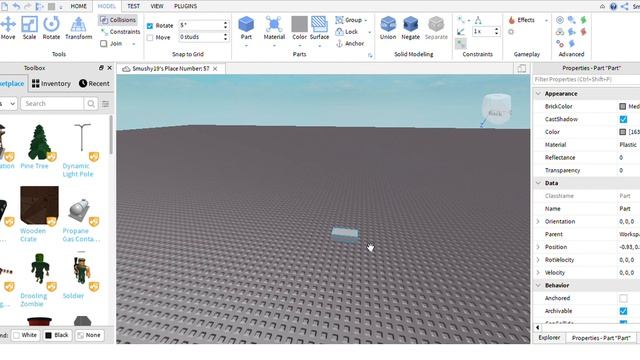The width and height of the screenshot is (640, 360).
Task: Select the Move tool
Action: point(8,28)
